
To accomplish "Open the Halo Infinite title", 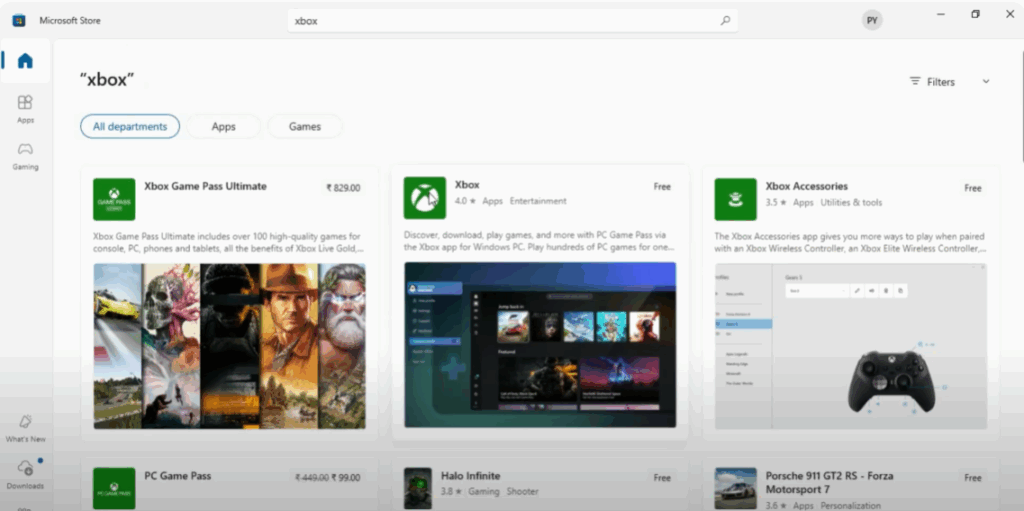I will point(470,476).
